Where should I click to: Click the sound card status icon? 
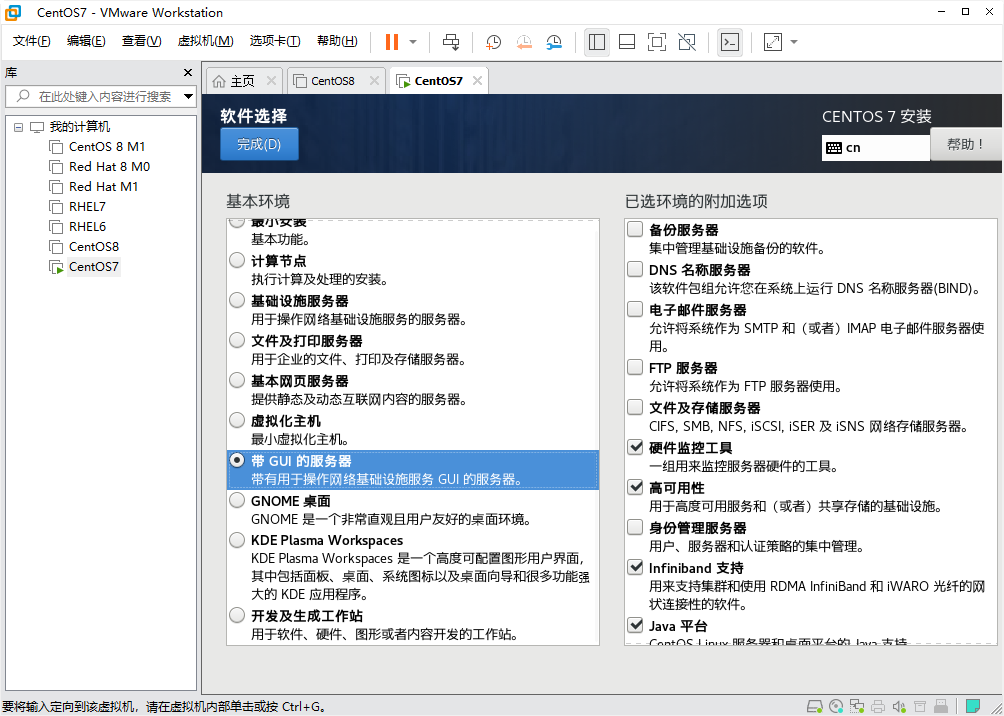pyautogui.click(x=899, y=706)
